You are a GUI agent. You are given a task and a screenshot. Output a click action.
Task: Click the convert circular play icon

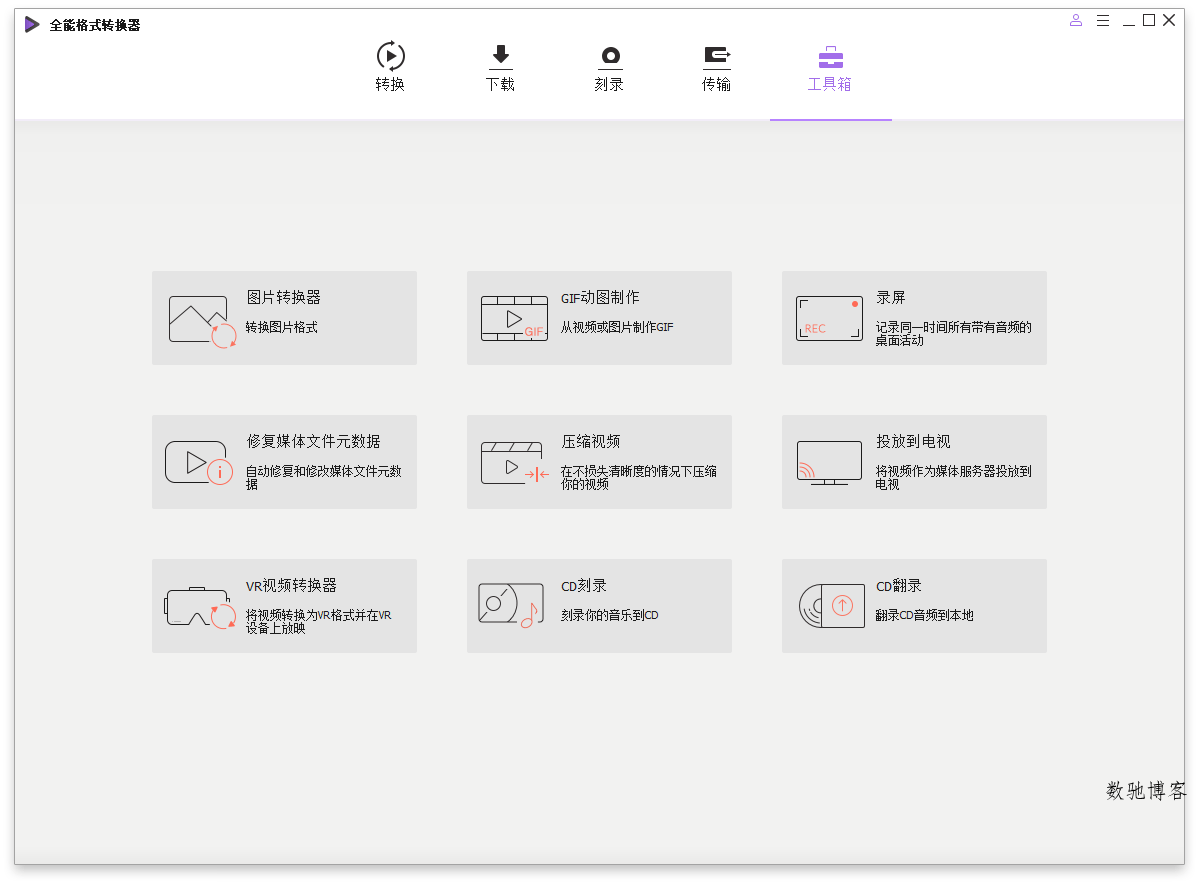pyautogui.click(x=391, y=56)
